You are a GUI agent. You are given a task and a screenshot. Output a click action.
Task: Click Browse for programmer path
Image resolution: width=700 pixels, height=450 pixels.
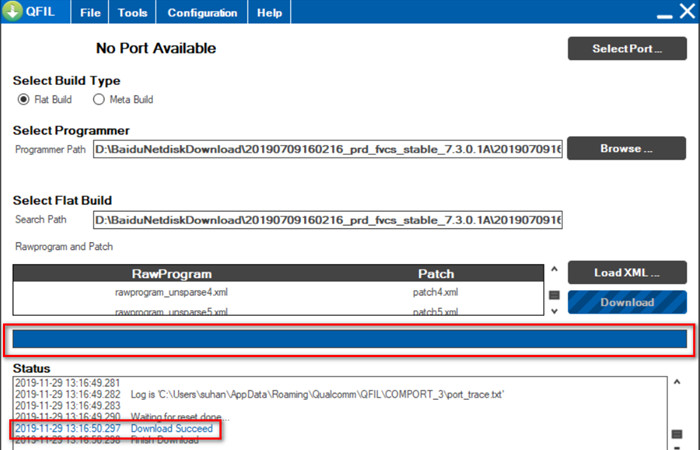point(626,148)
